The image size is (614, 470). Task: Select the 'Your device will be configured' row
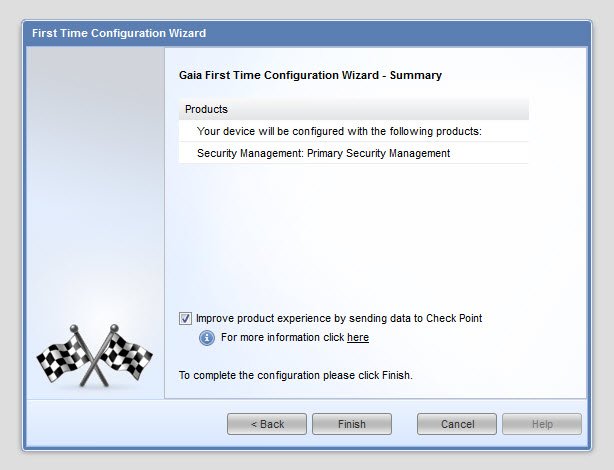(354, 131)
